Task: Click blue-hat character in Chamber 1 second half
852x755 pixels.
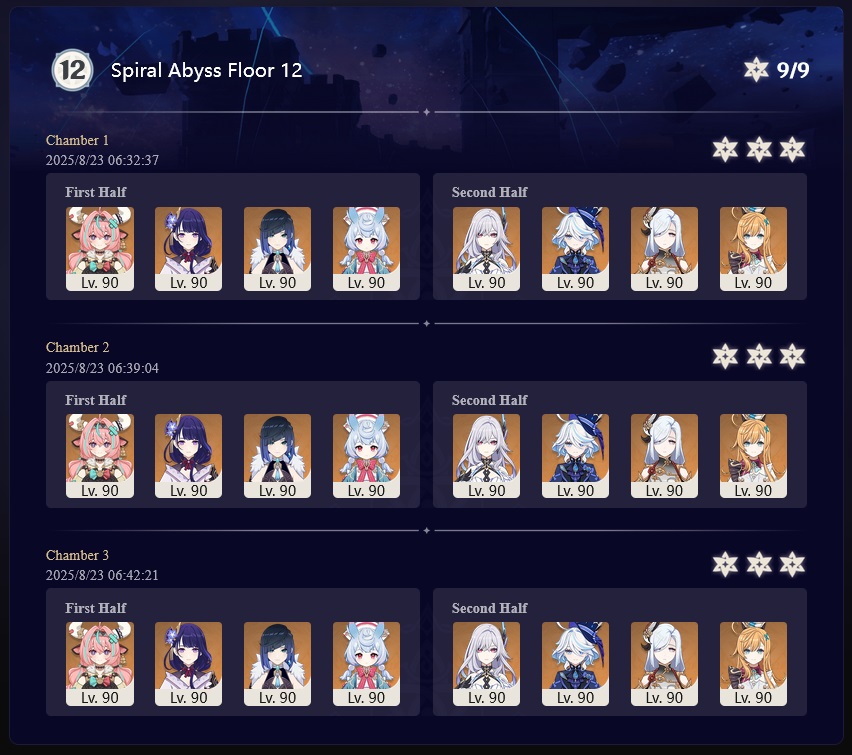Action: [x=575, y=248]
